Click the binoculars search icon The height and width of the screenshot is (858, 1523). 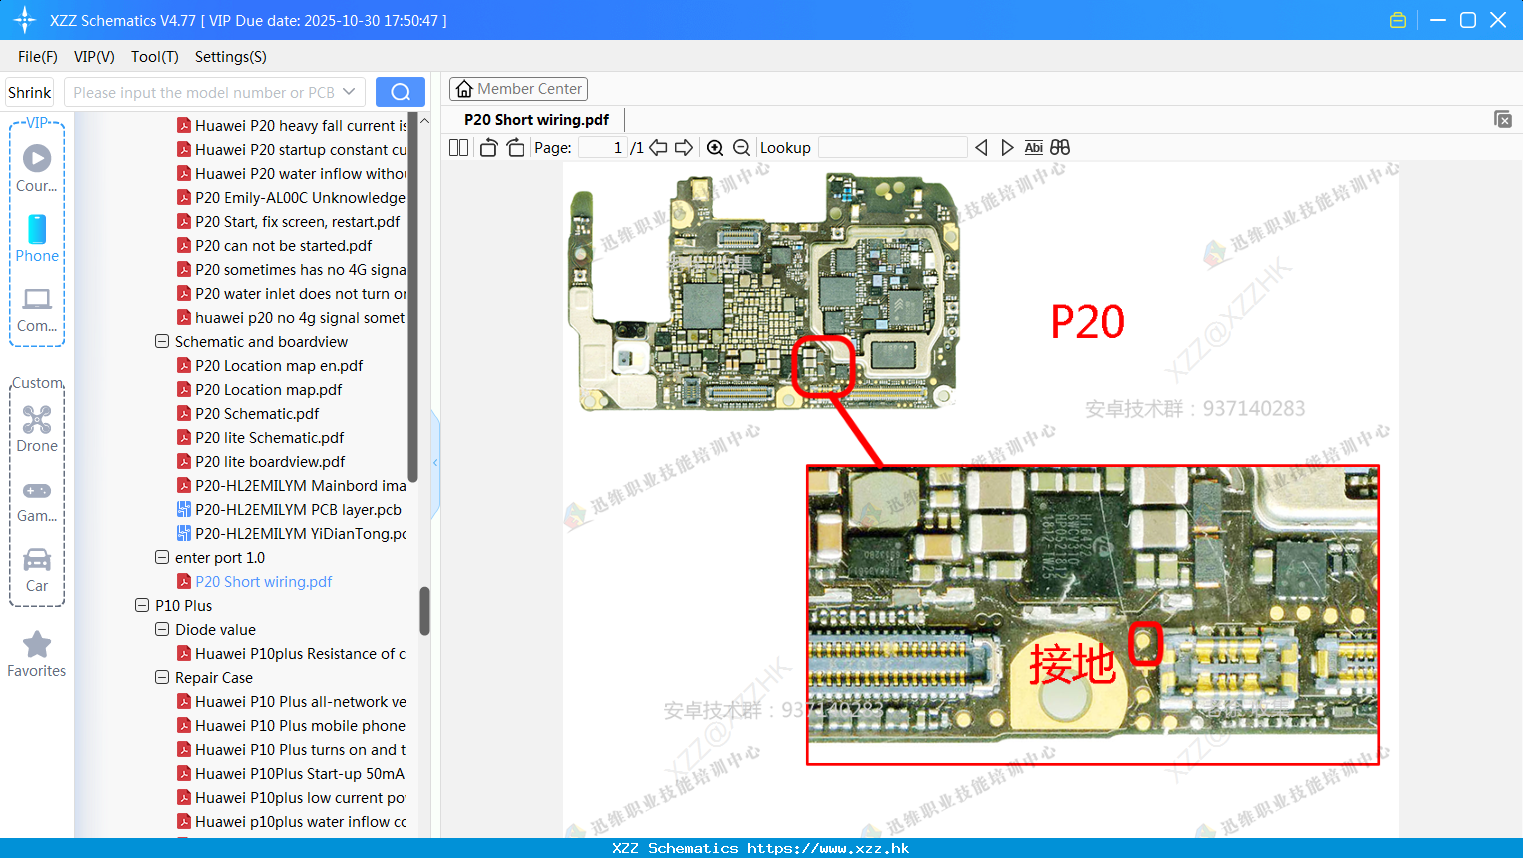pyautogui.click(x=1060, y=147)
